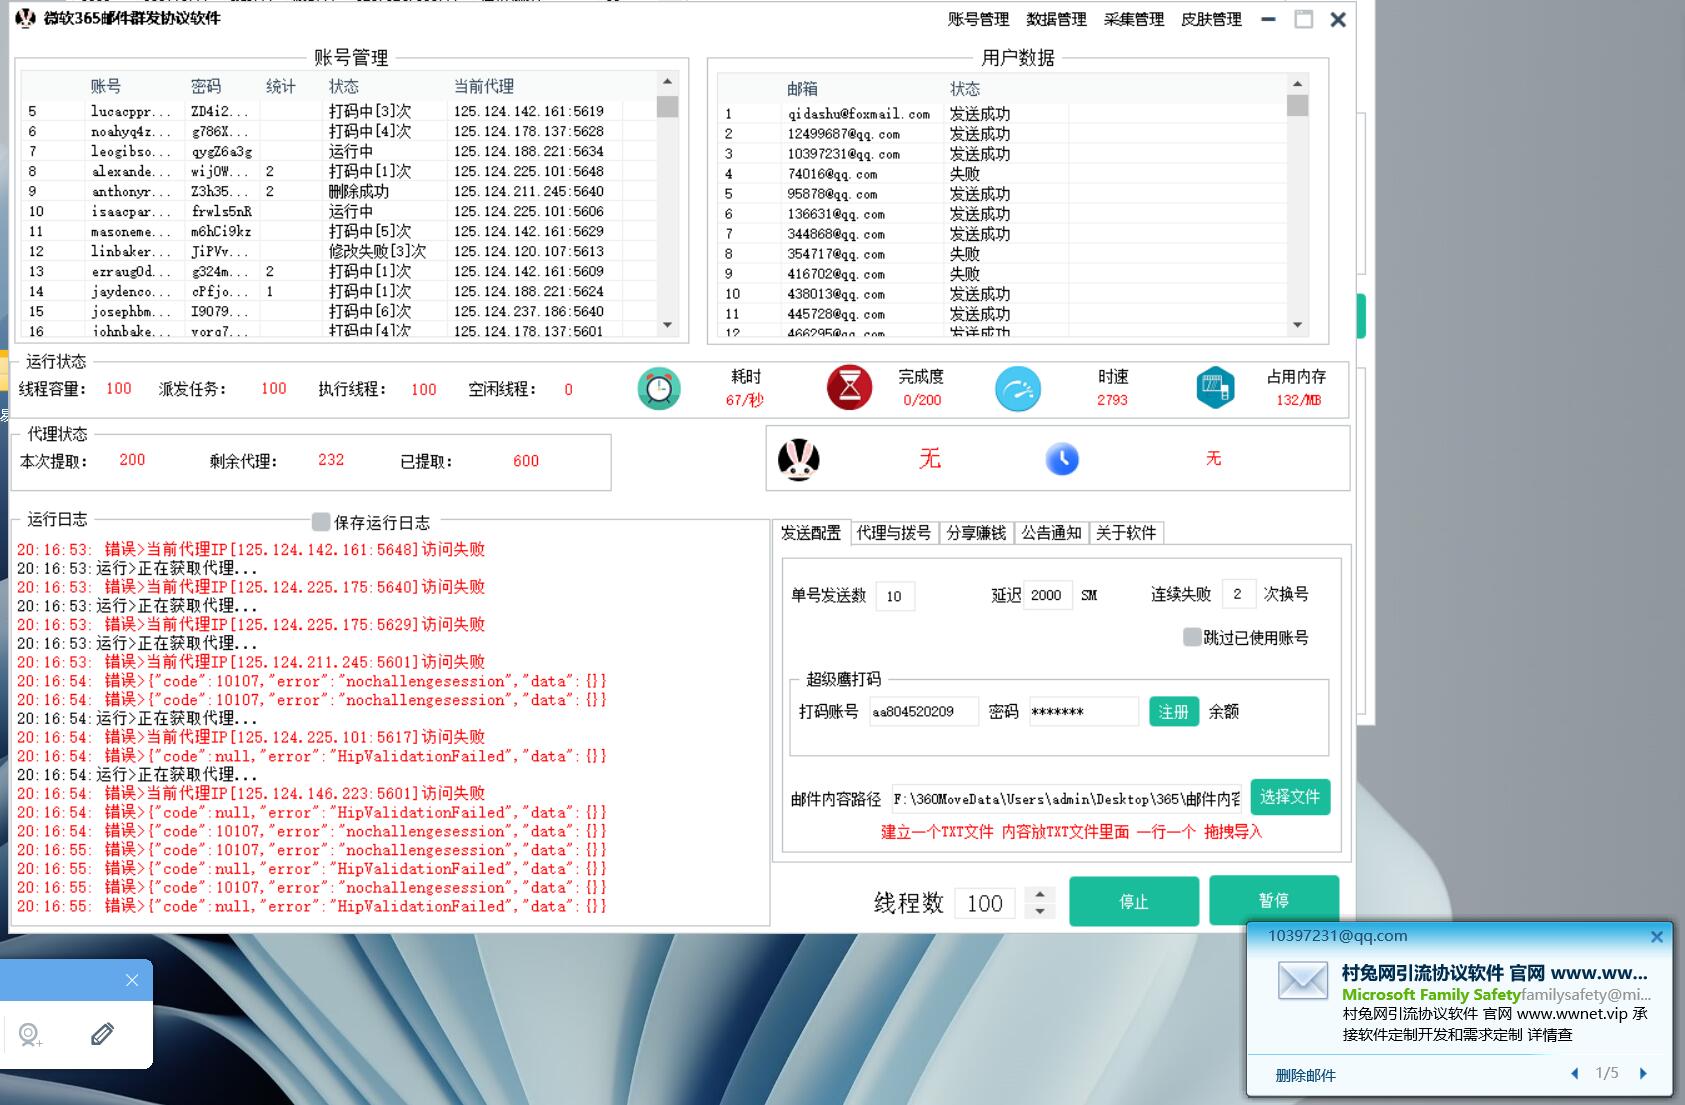Open the 账号管理 menu
1685x1105 pixels.
pos(978,19)
